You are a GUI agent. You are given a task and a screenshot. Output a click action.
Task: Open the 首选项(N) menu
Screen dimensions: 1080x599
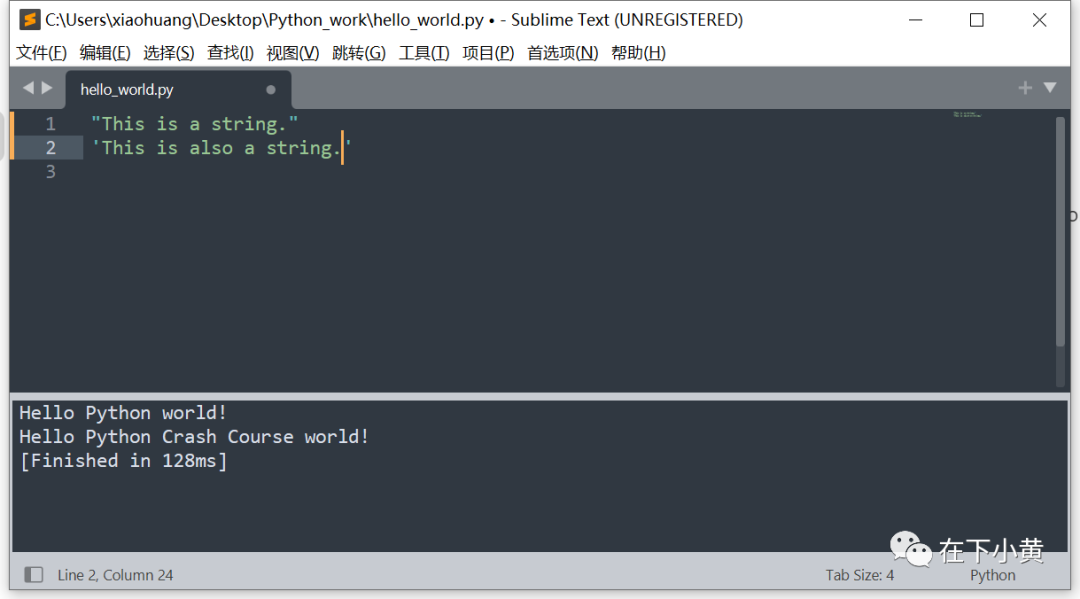click(x=562, y=53)
